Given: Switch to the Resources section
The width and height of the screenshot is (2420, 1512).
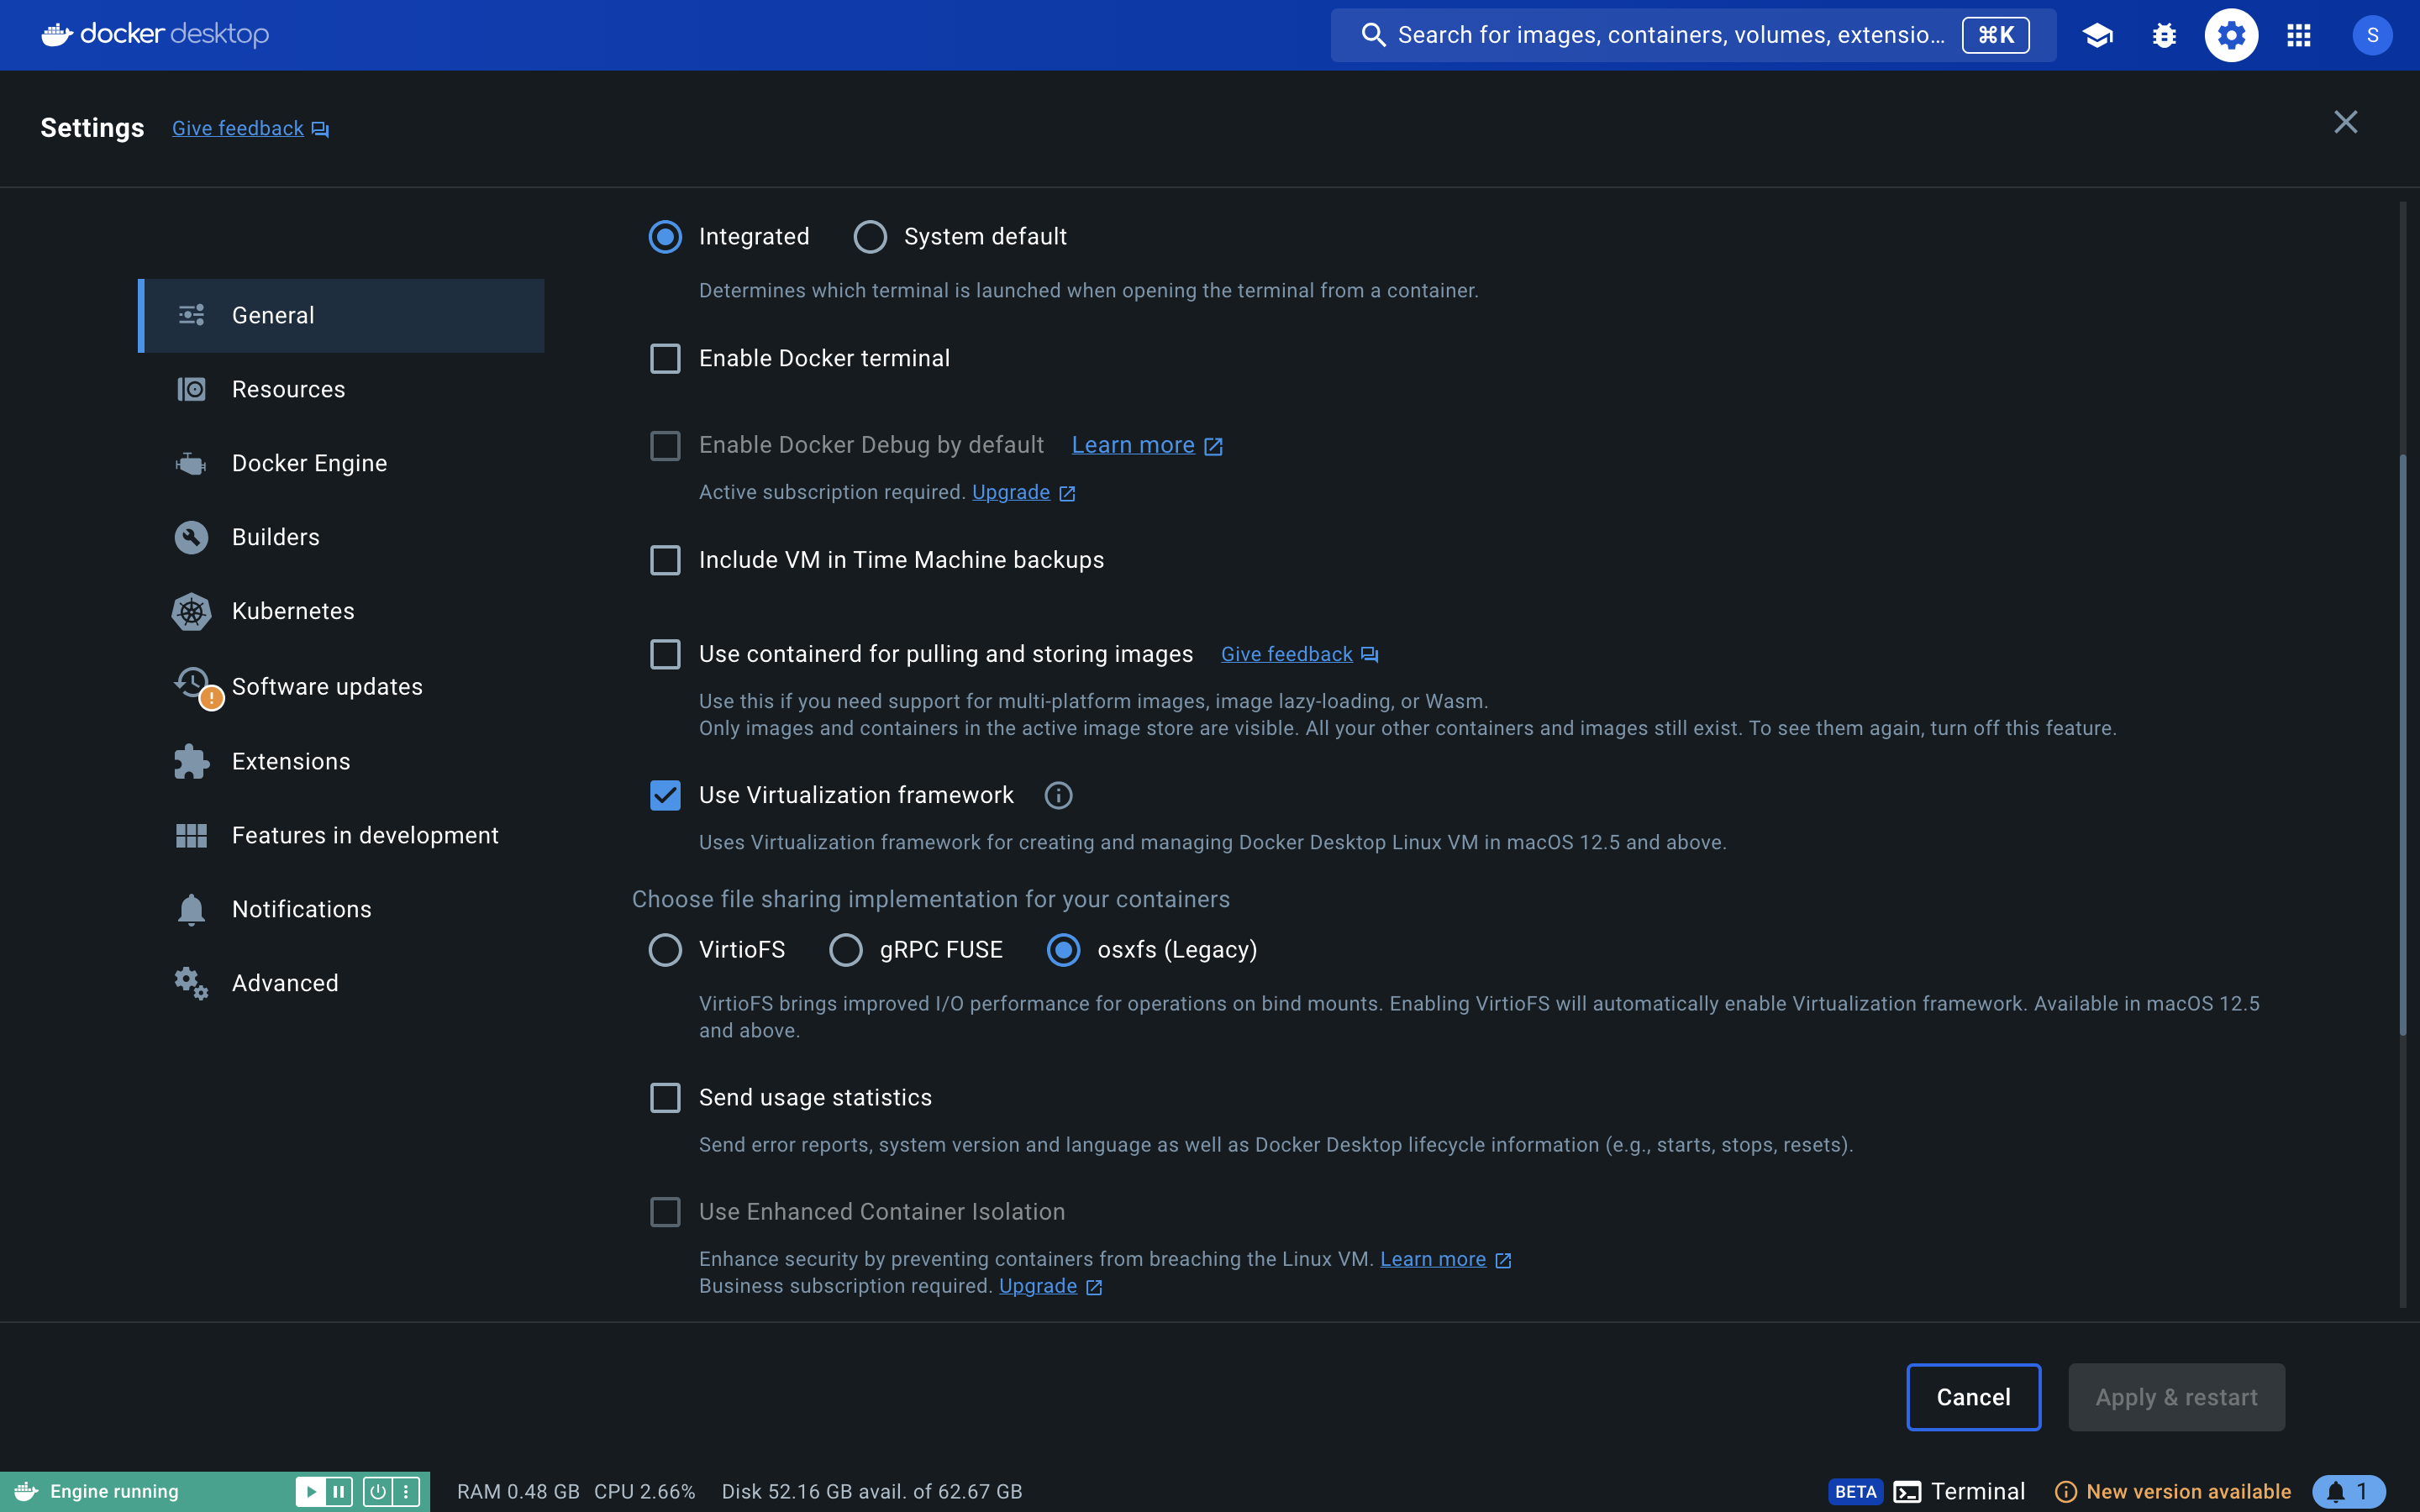Looking at the screenshot, I should (x=341, y=389).
